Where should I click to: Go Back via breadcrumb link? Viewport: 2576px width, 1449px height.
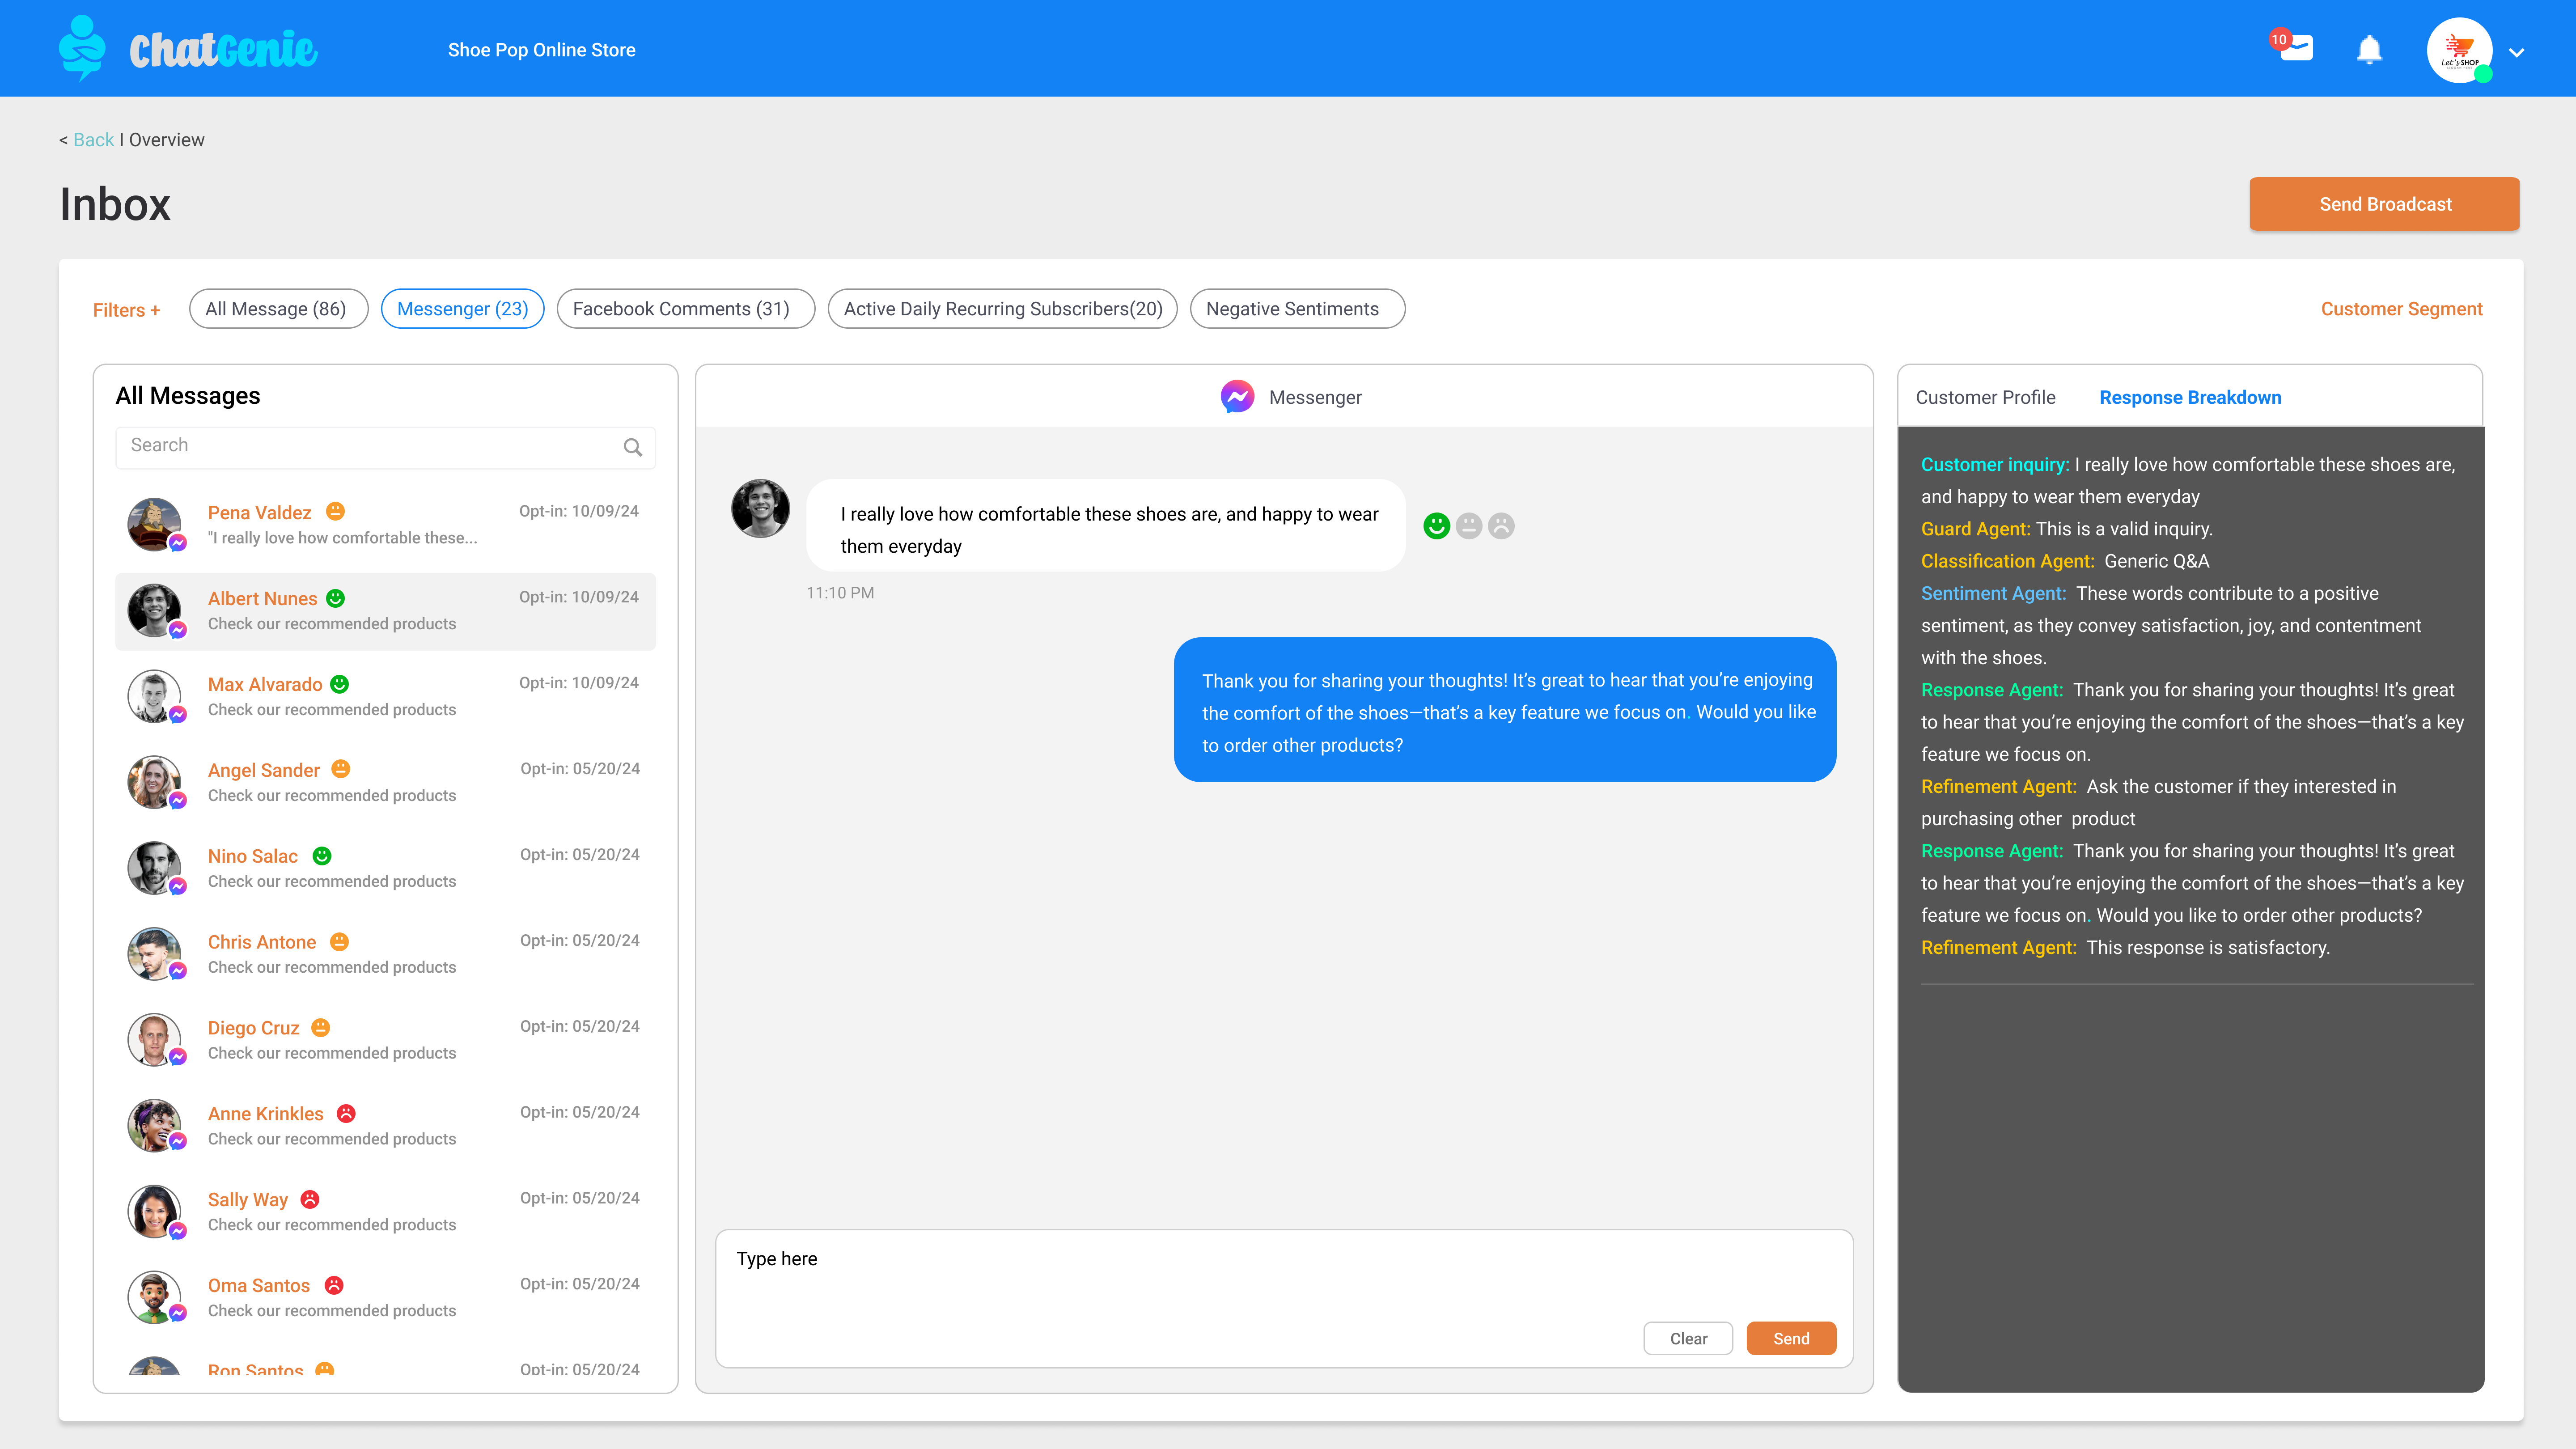(x=93, y=140)
